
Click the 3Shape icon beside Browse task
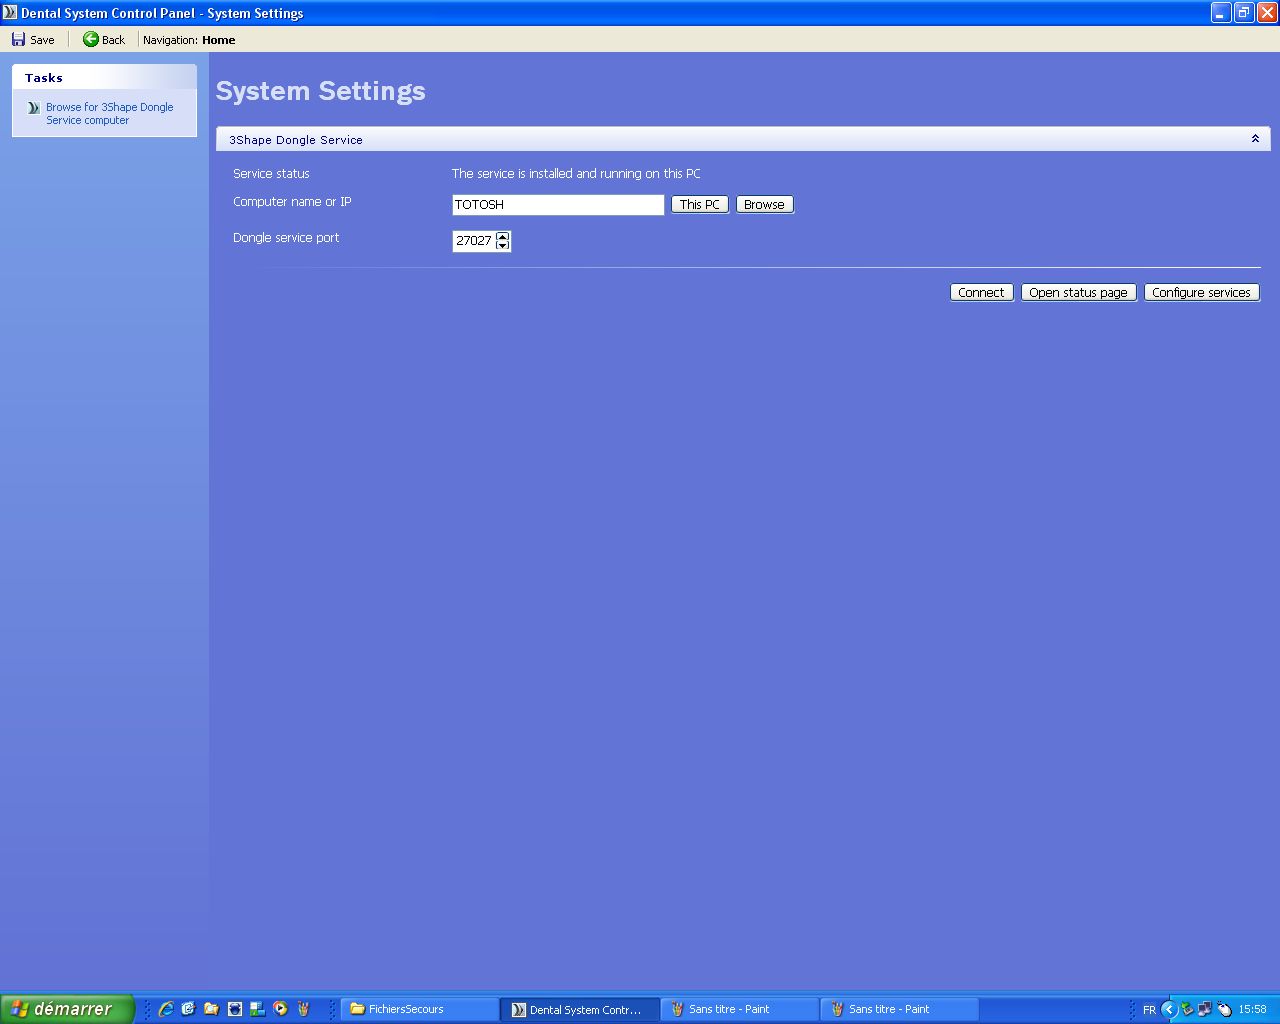pos(33,108)
